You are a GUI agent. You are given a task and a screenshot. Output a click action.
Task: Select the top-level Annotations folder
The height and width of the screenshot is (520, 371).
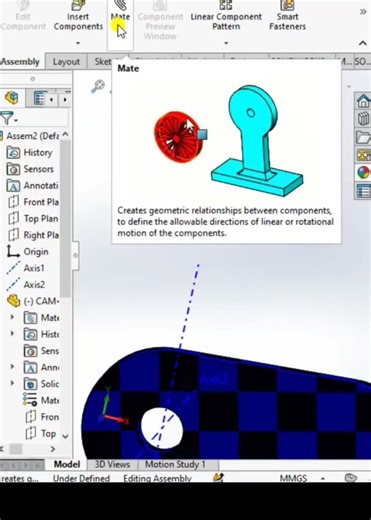pos(33,185)
